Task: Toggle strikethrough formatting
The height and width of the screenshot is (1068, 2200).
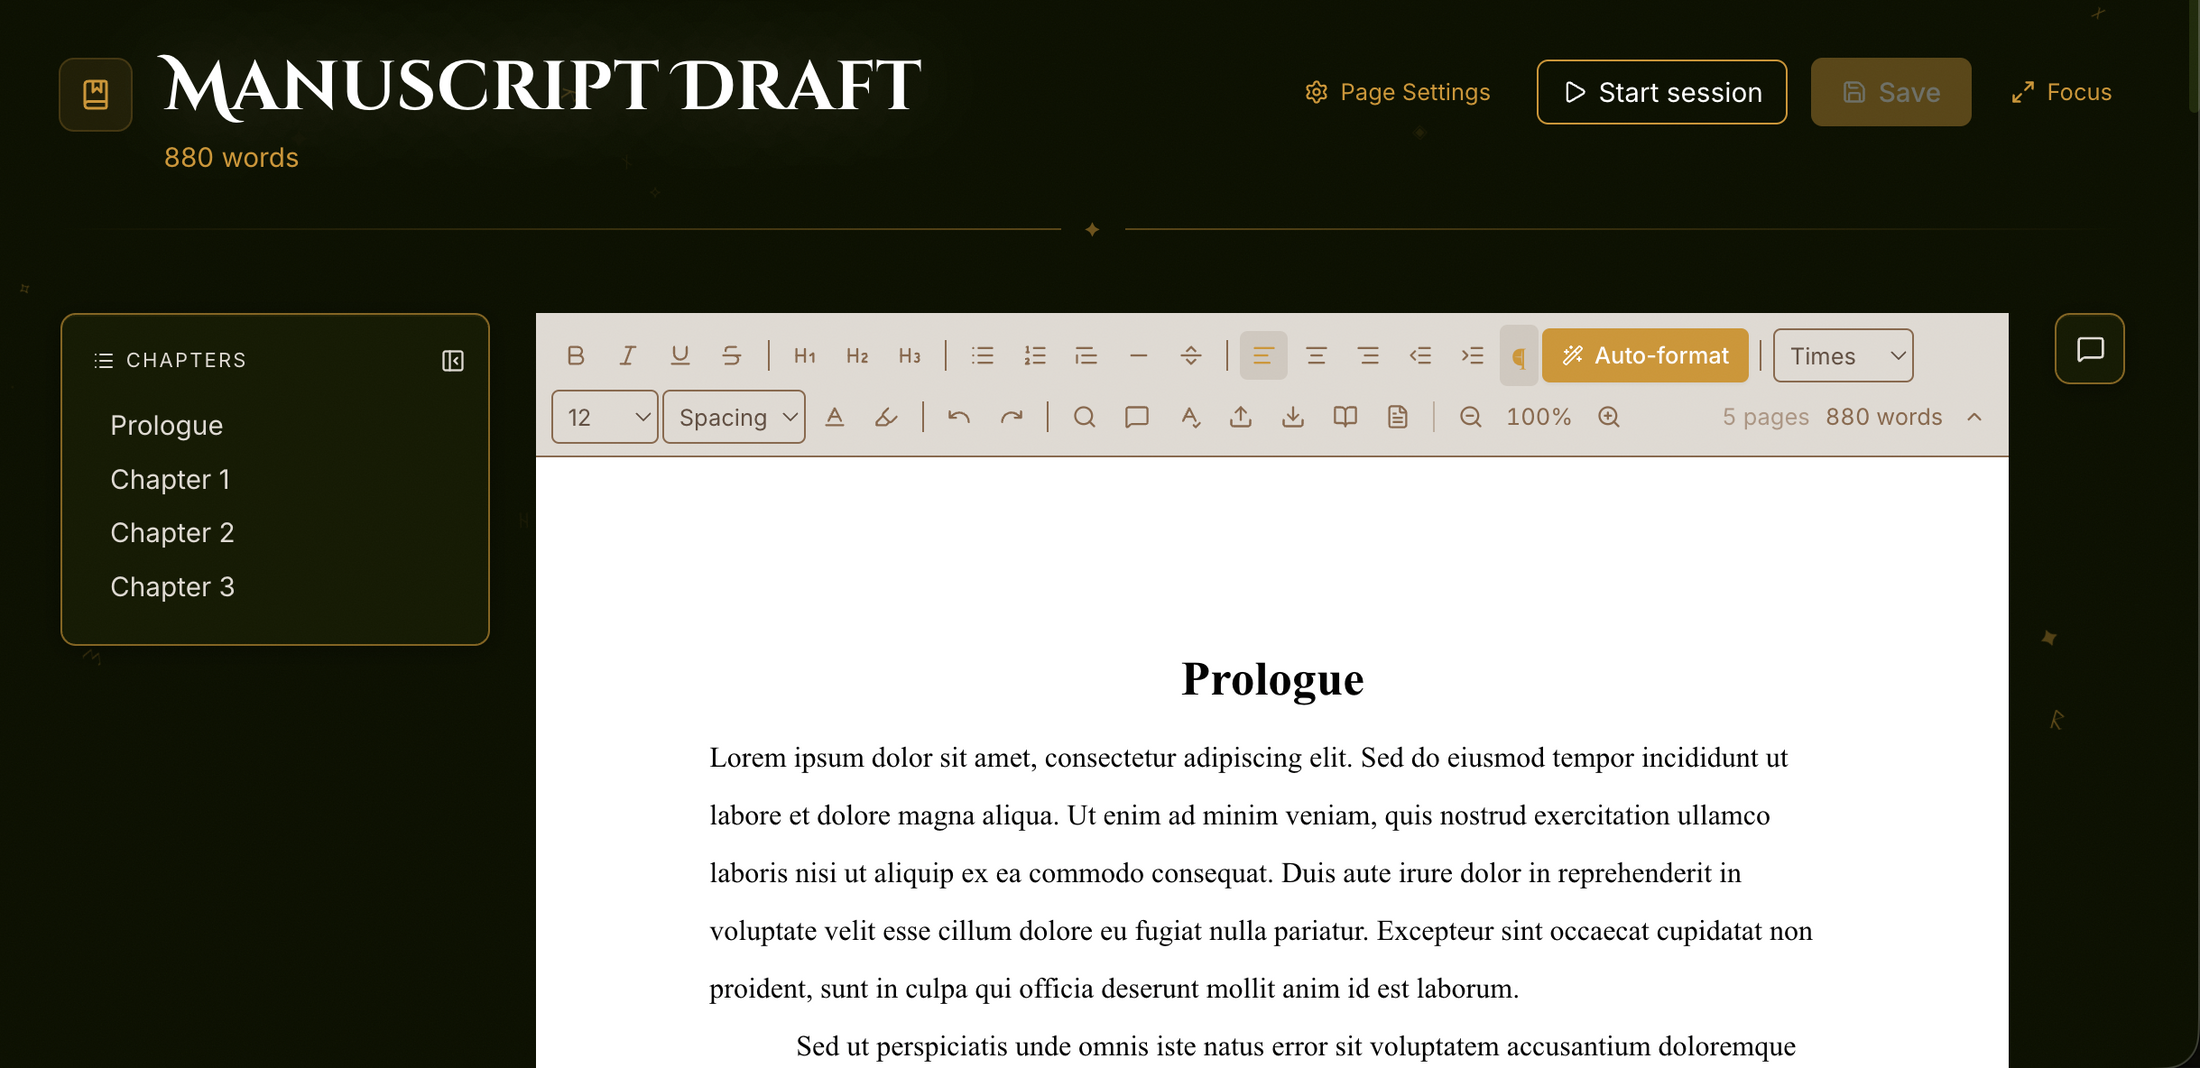Action: click(732, 356)
